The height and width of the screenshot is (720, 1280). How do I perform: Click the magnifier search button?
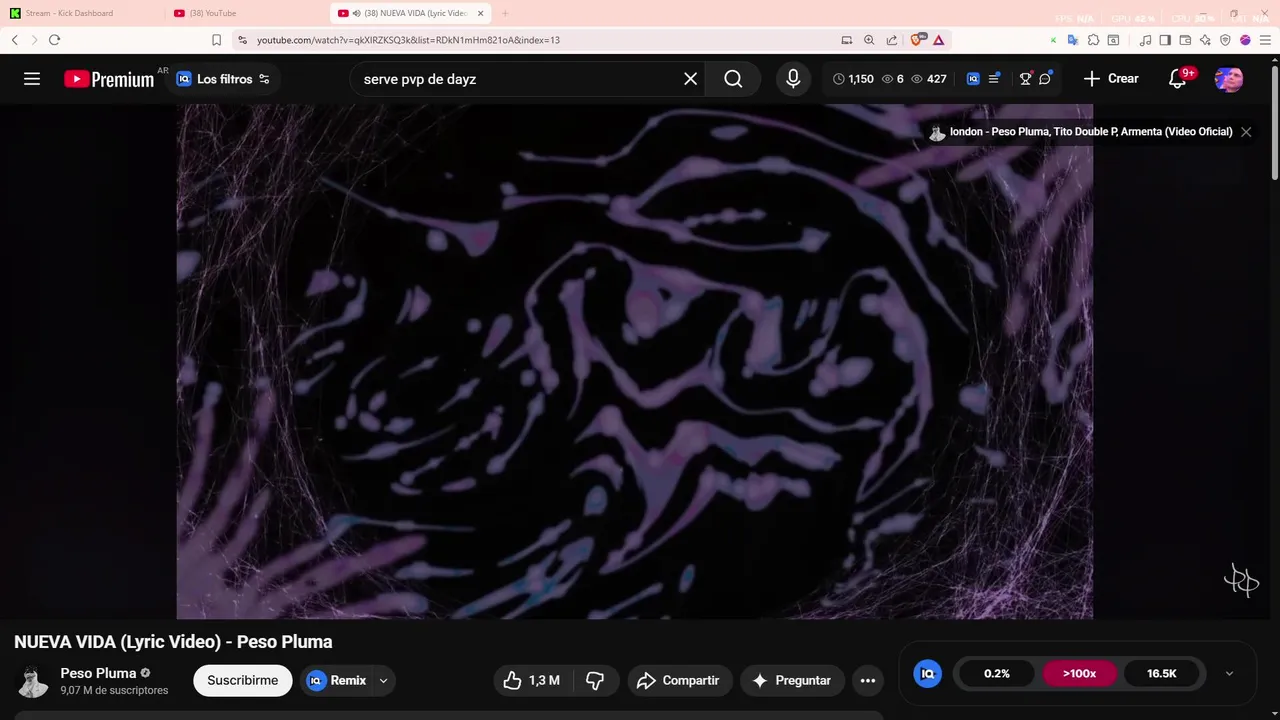tap(733, 79)
